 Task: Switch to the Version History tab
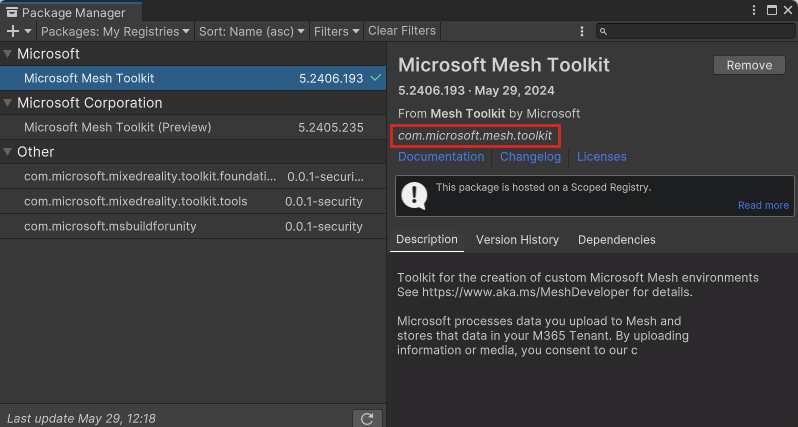517,240
